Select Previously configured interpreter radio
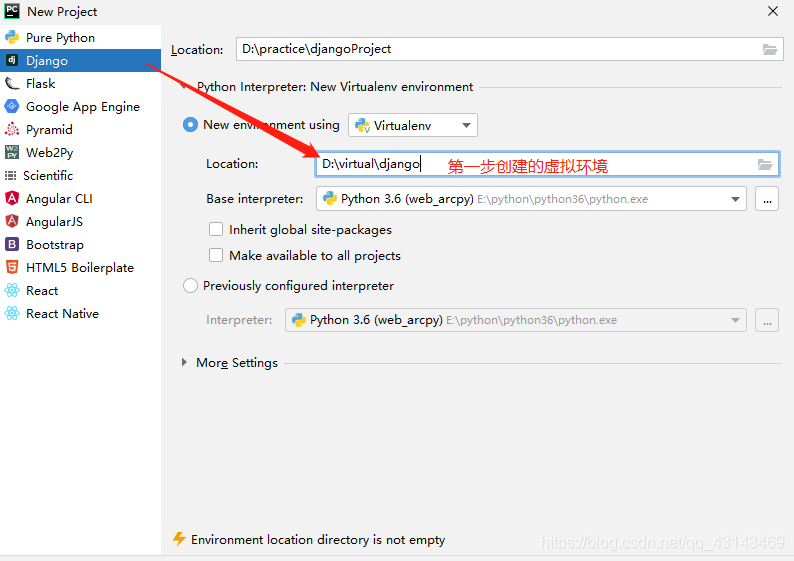 (190, 286)
